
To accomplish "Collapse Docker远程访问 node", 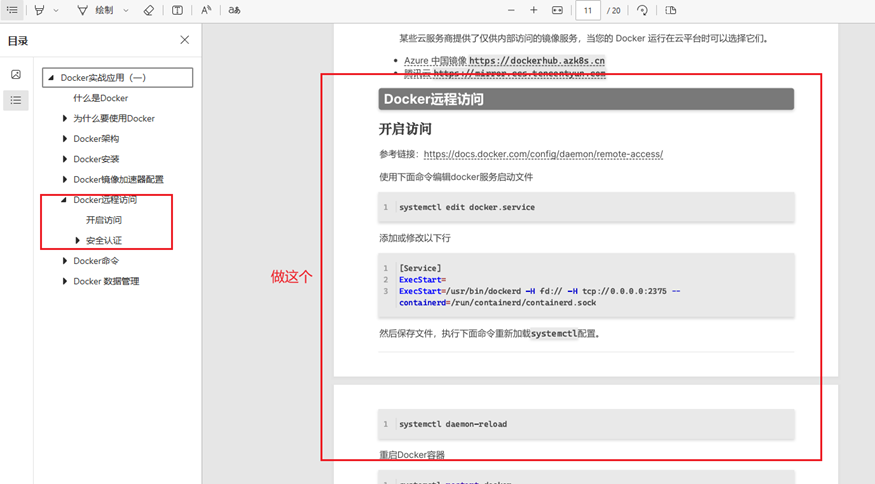I will coord(64,199).
